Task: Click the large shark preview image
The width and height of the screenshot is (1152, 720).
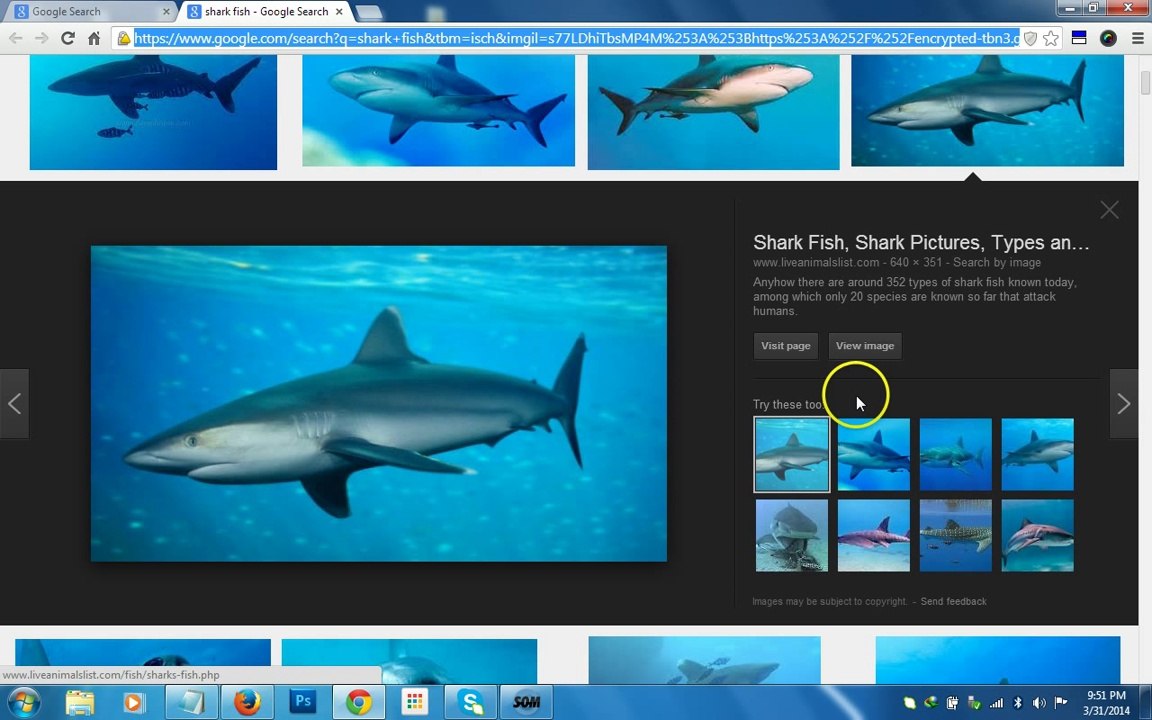Action: (x=378, y=403)
